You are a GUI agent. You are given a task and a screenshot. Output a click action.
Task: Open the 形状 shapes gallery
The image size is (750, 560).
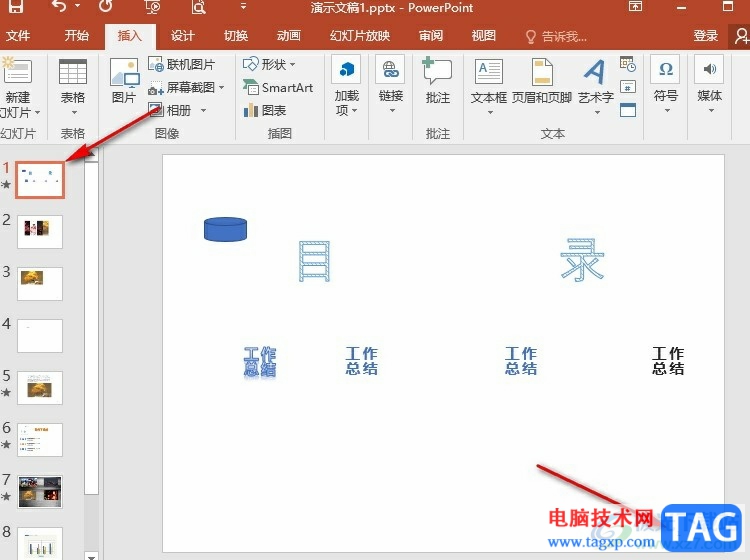(x=269, y=64)
